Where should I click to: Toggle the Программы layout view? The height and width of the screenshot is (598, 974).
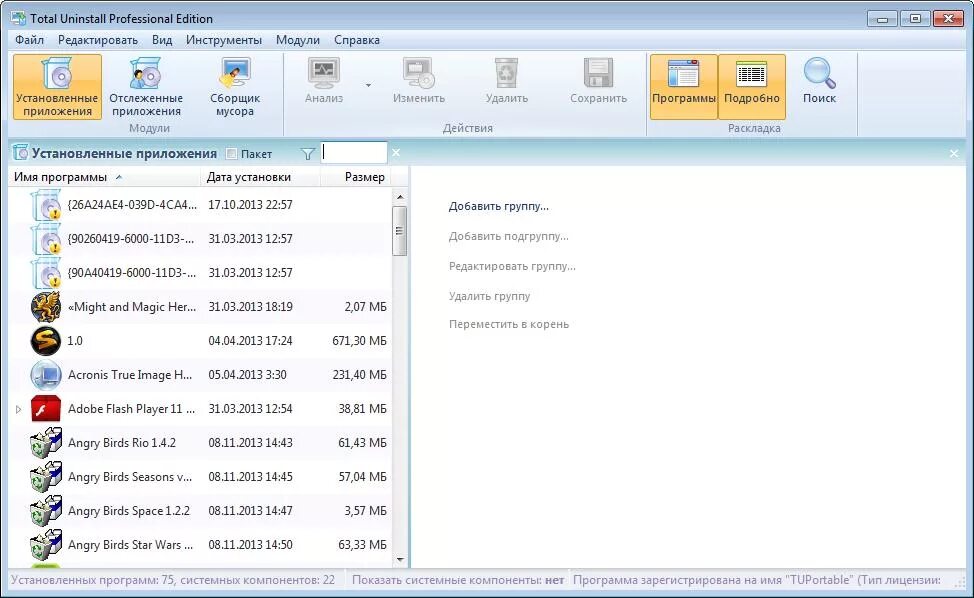click(683, 87)
